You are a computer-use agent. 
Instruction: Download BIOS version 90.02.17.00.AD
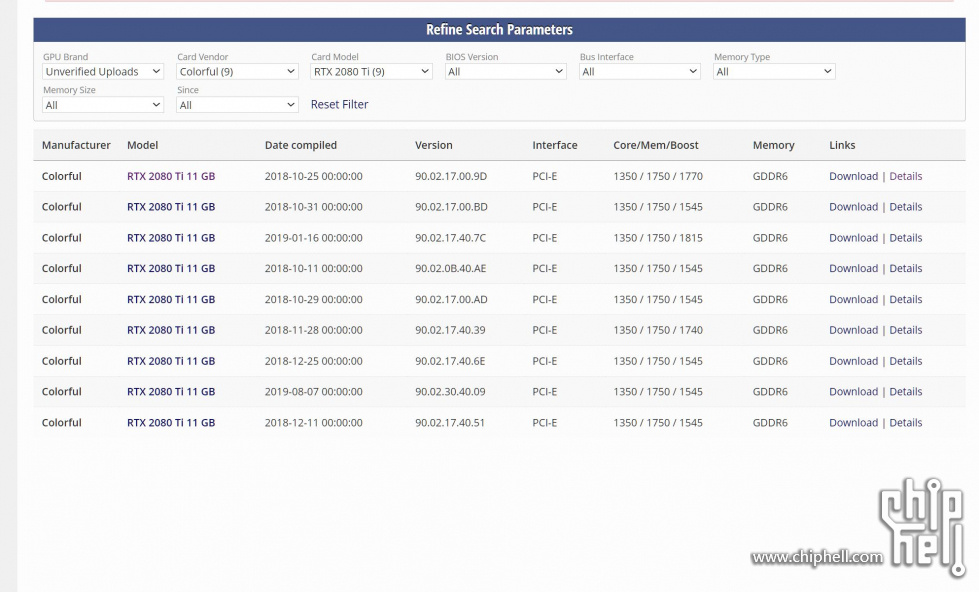854,300
